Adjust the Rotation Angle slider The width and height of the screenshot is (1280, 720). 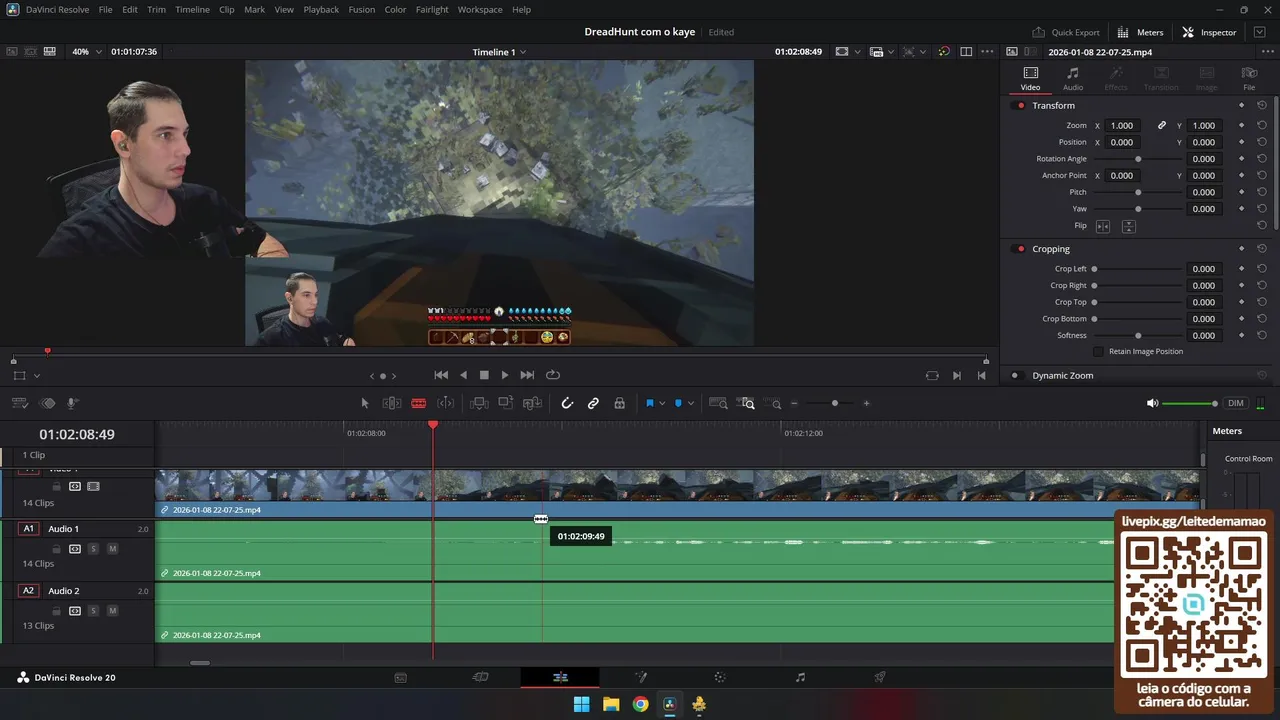pos(1138,159)
